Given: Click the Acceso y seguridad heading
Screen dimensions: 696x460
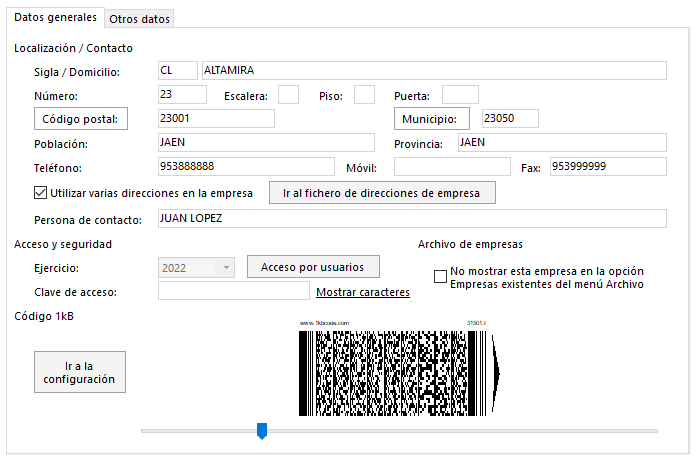Looking at the screenshot, I should (x=63, y=244).
